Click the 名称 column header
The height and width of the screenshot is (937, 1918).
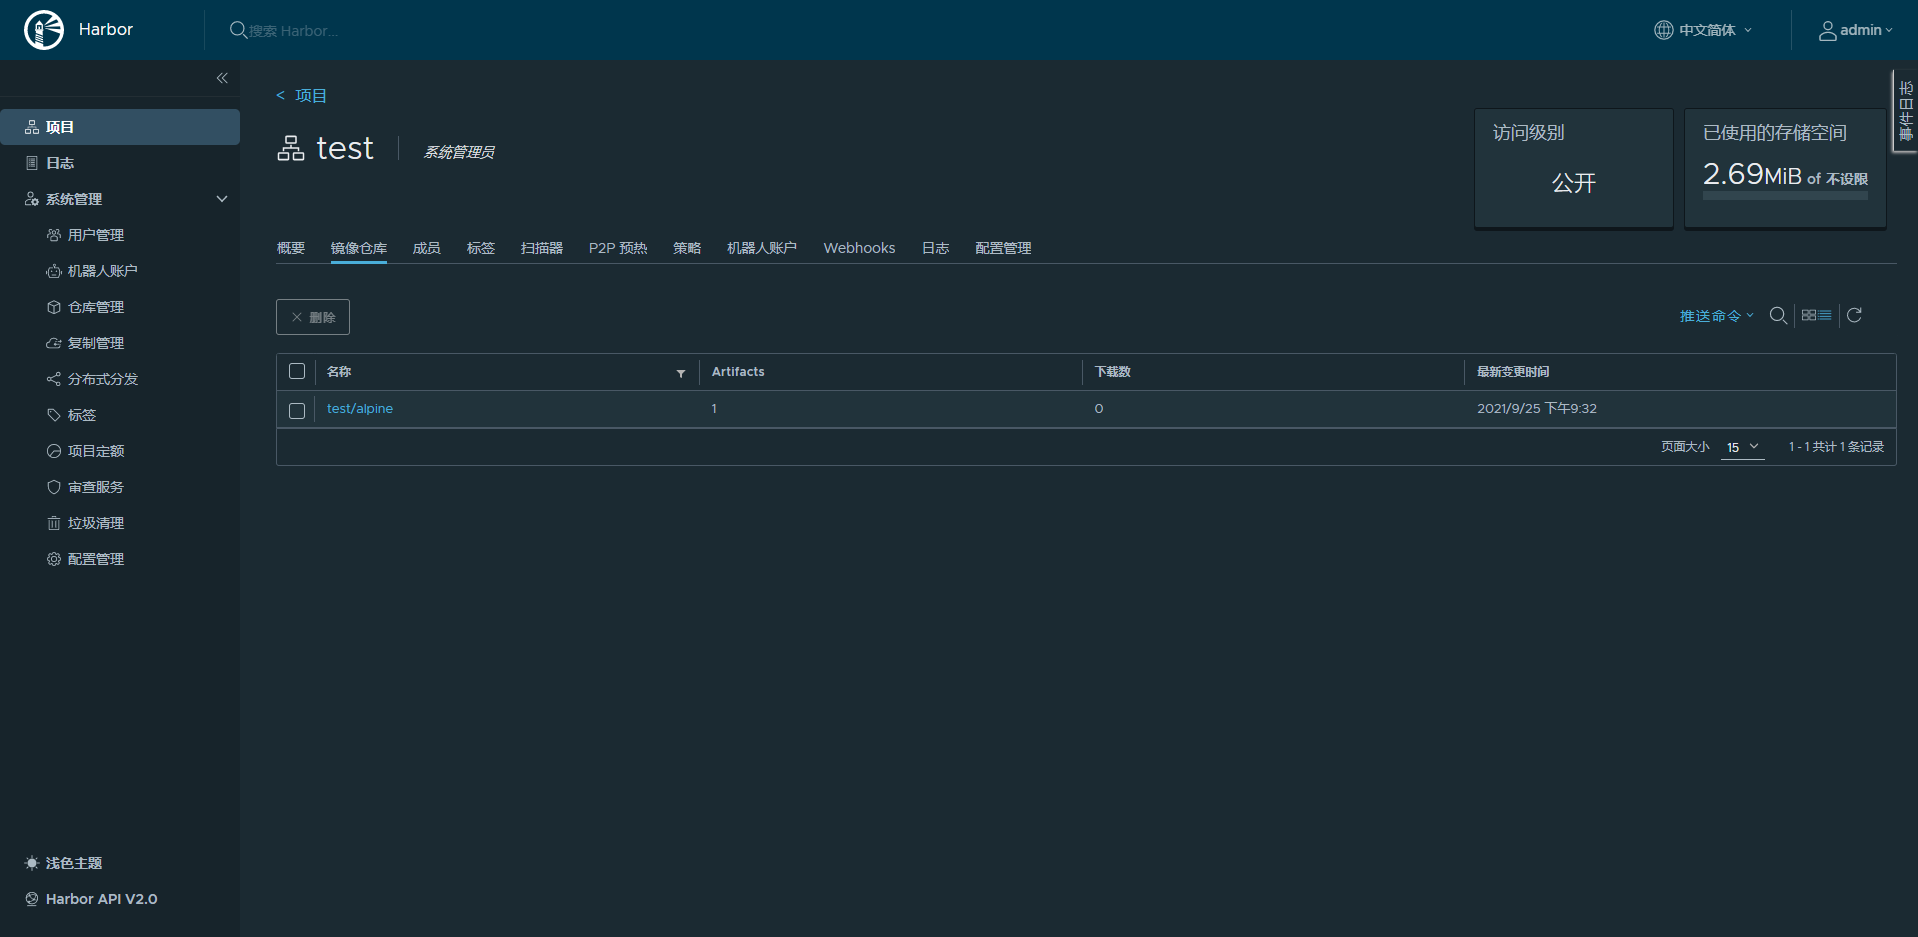[339, 372]
